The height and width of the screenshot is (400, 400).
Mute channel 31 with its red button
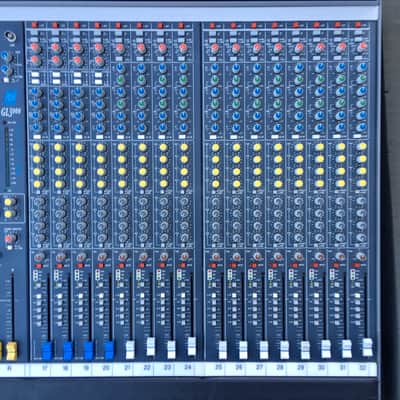pos(336,265)
